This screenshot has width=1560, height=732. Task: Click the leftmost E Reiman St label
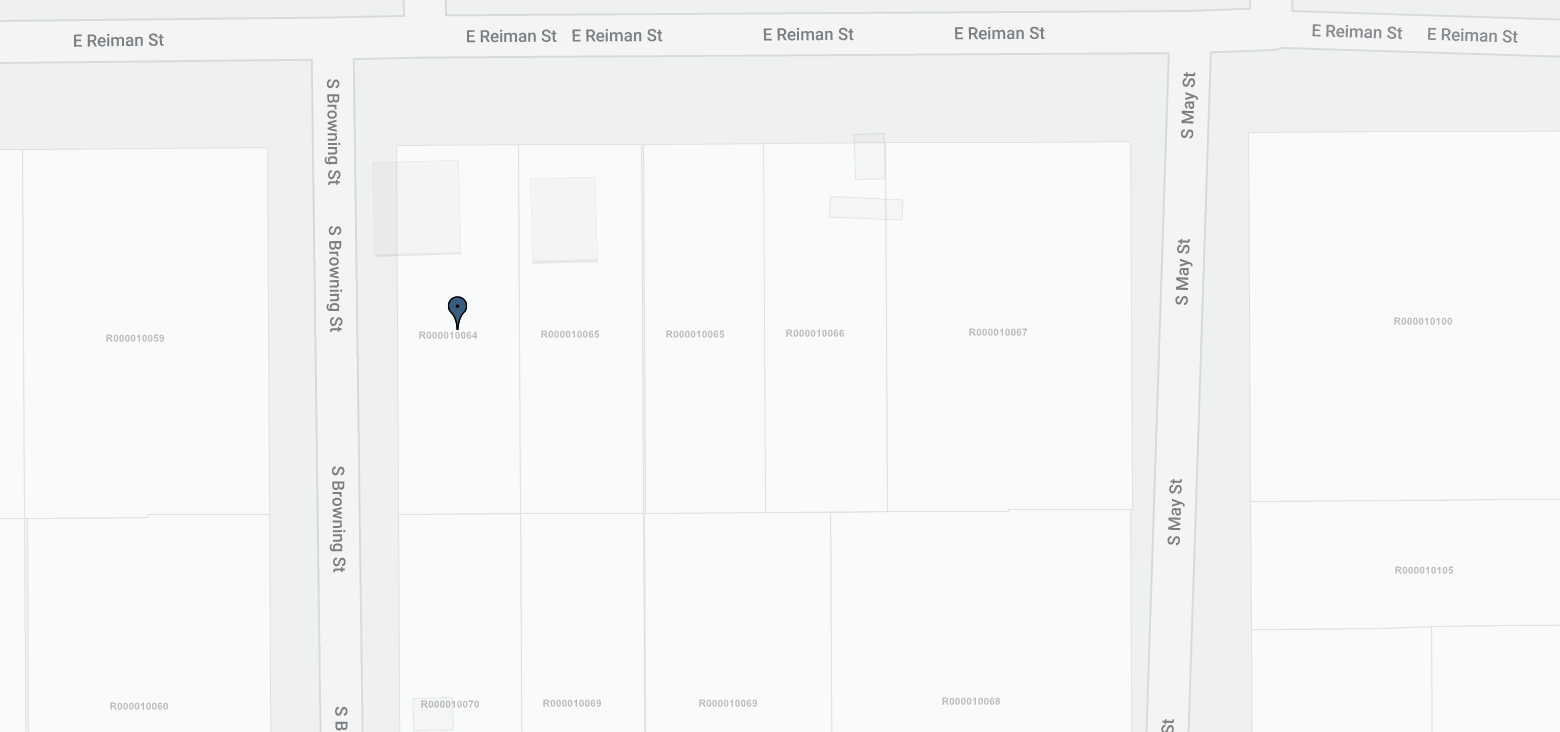[x=118, y=41]
